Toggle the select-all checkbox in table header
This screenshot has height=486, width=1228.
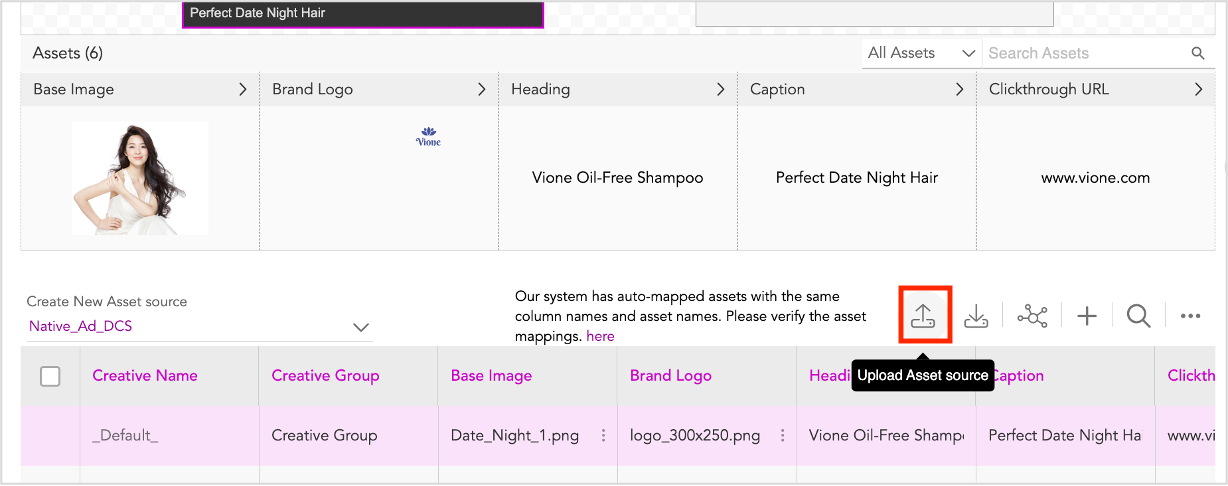click(50, 376)
